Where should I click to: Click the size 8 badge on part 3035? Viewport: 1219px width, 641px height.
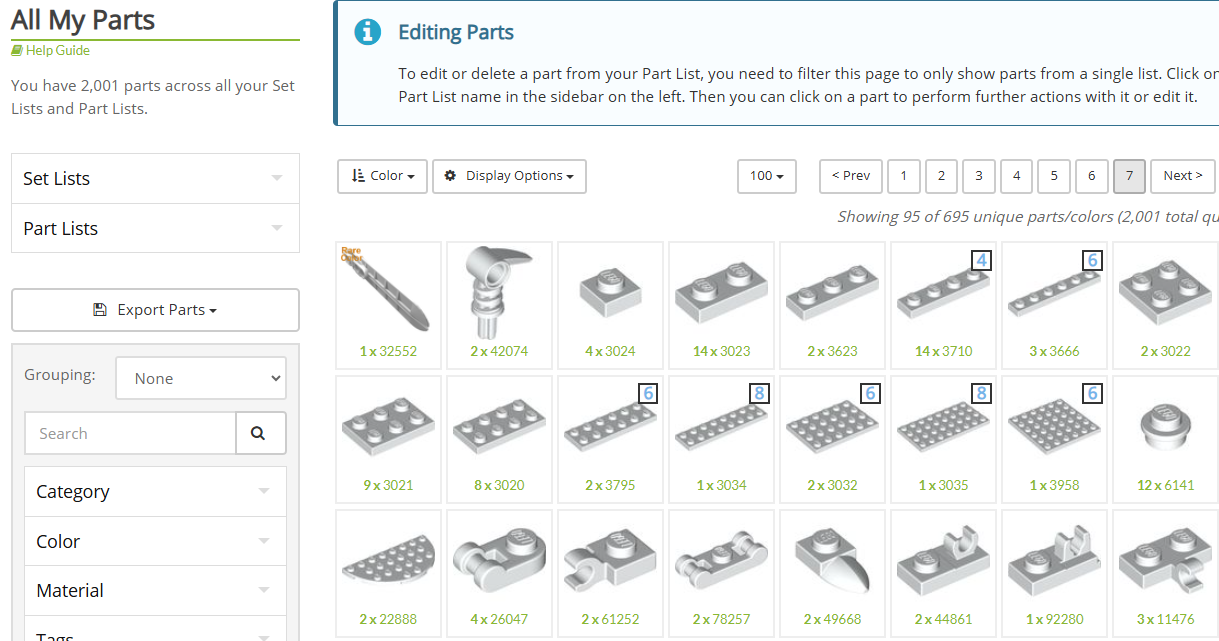[981, 394]
